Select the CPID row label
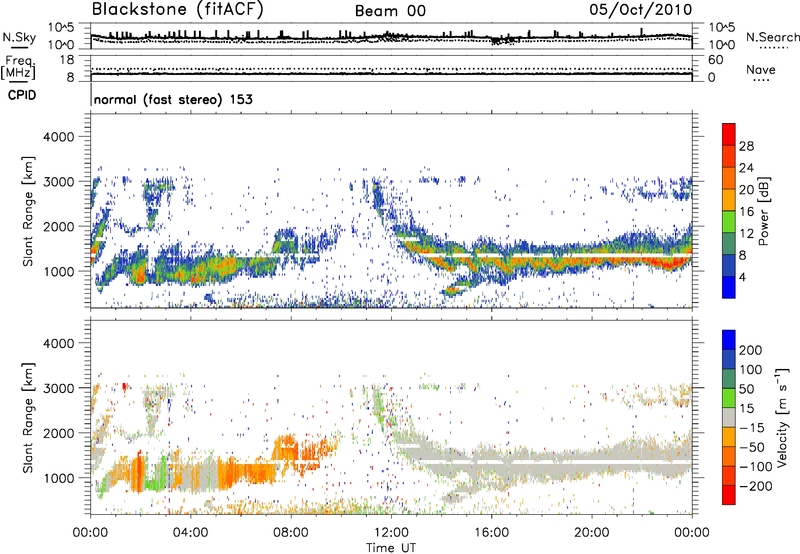Viewport: 800px width, 554px height. pyautogui.click(x=22, y=95)
